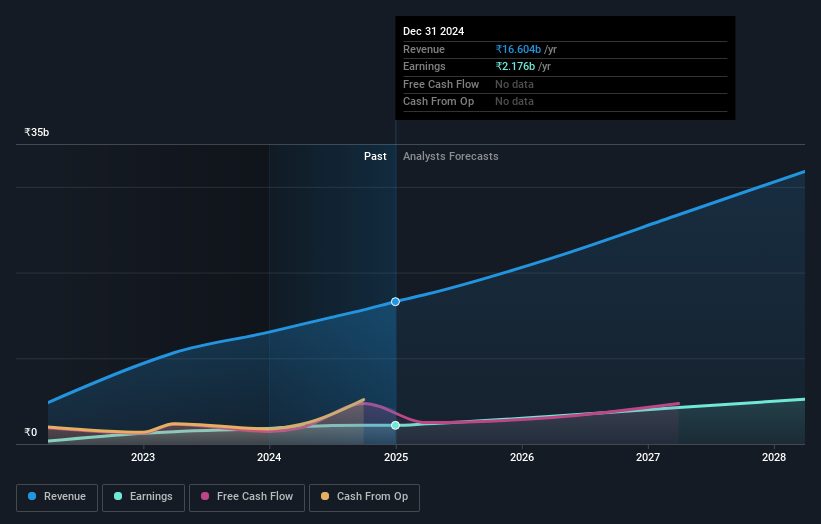Click the Cash From Op row label in tooltip
Screen dimensions: 821x524
[x=438, y=102]
